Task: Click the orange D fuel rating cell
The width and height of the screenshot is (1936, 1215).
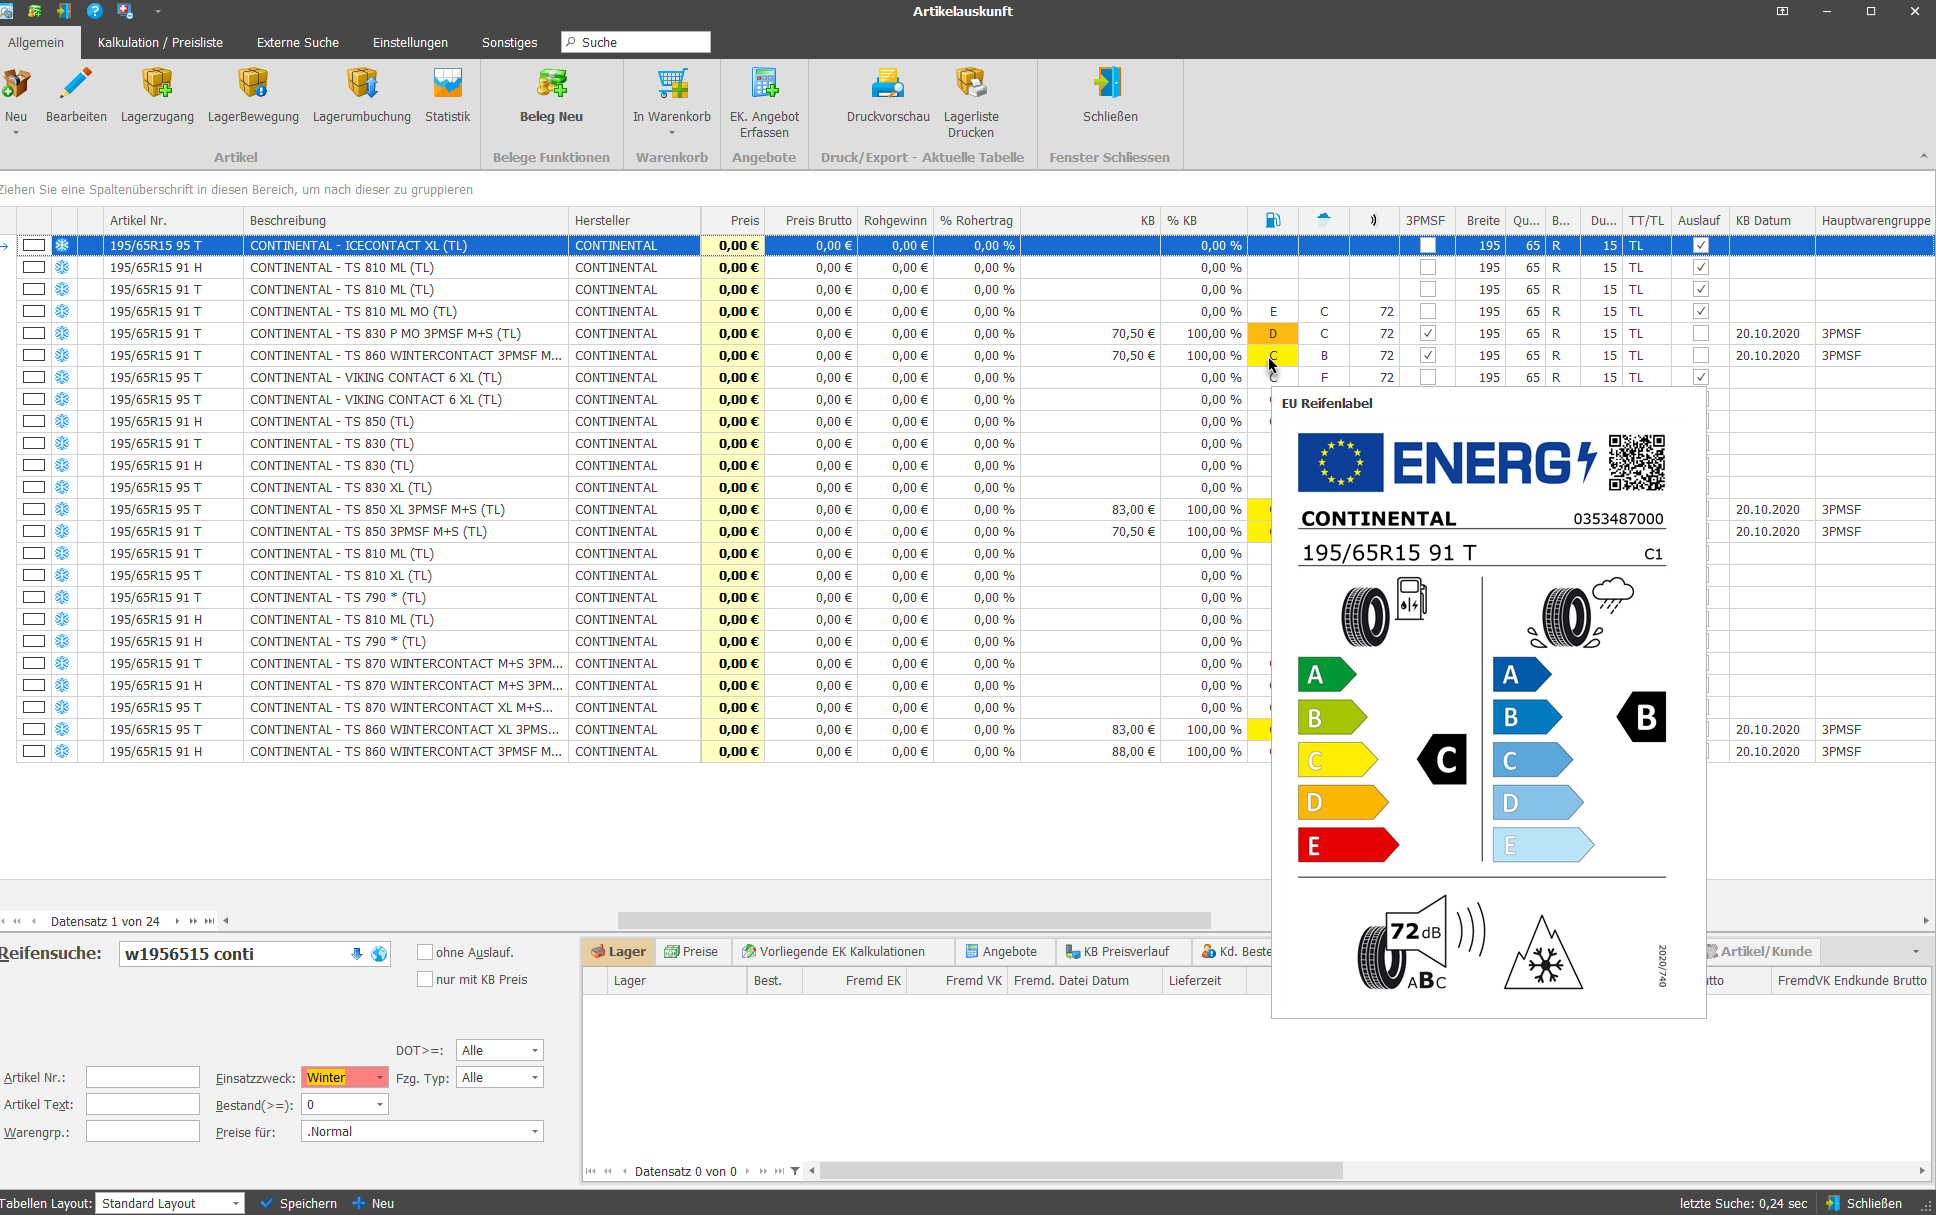Action: pyautogui.click(x=1273, y=333)
